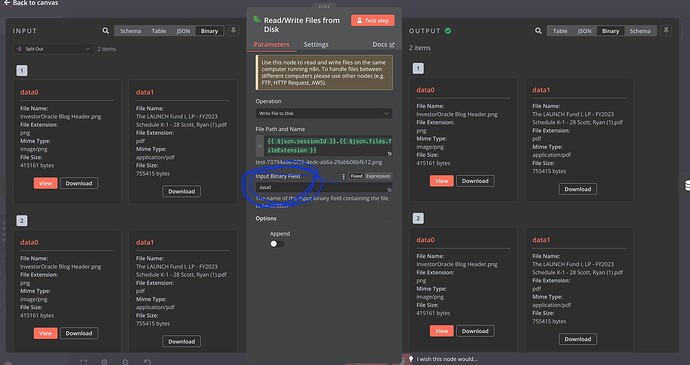The width and height of the screenshot is (690, 365).
Task: Open the Settings tab
Action: click(x=316, y=44)
